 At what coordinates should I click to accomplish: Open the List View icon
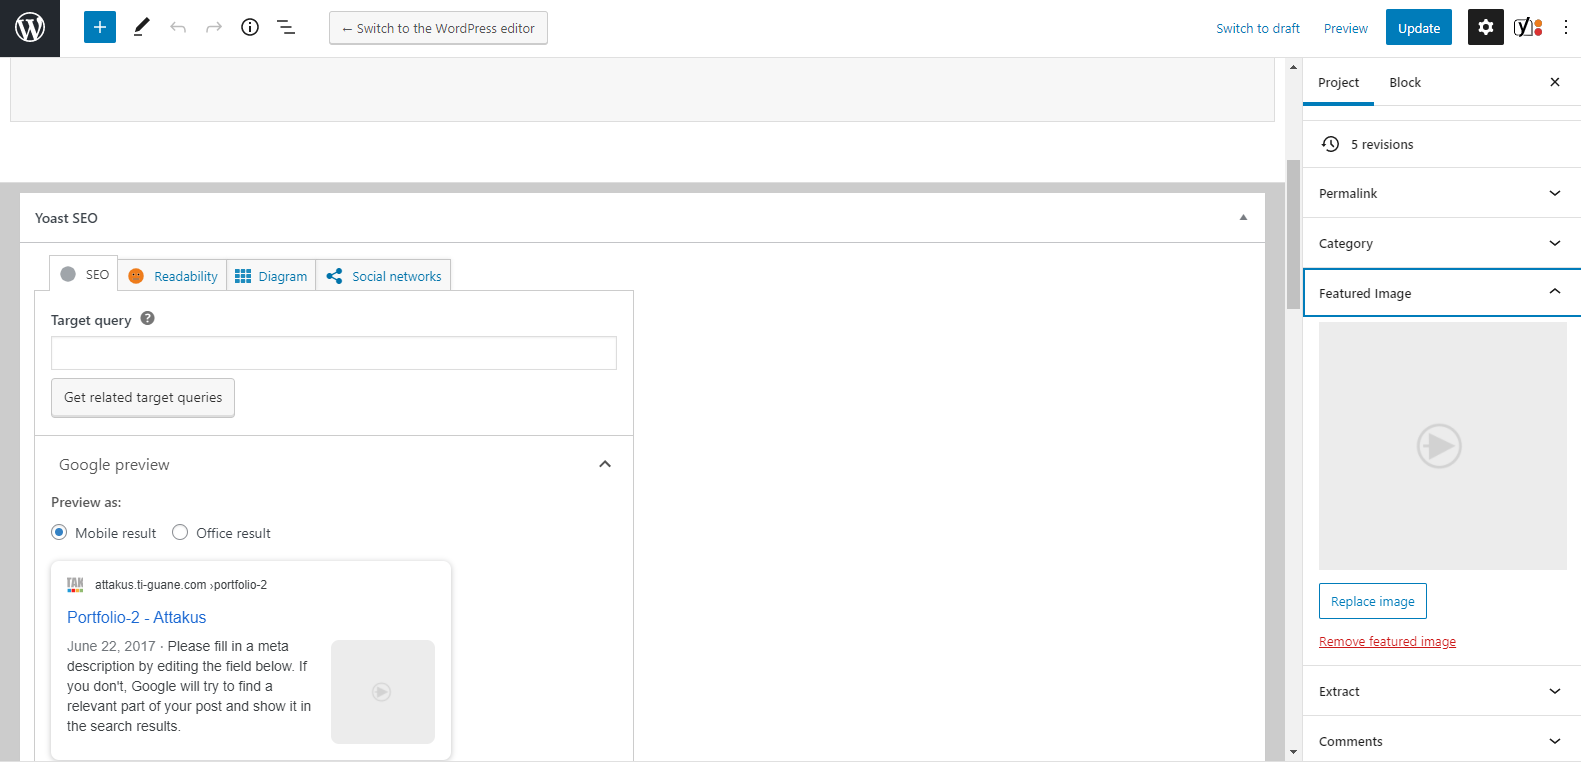pos(286,28)
